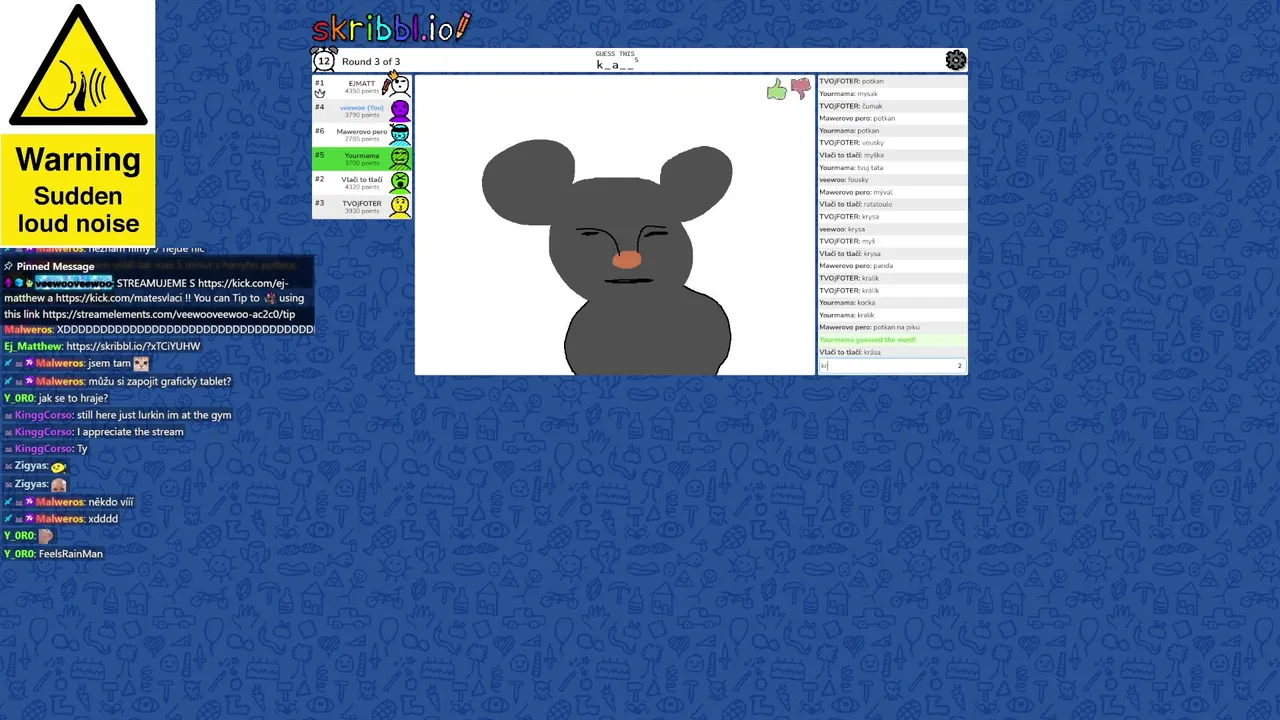
Task: Click the veewooveewoo username in pinned message
Action: click(x=75, y=283)
